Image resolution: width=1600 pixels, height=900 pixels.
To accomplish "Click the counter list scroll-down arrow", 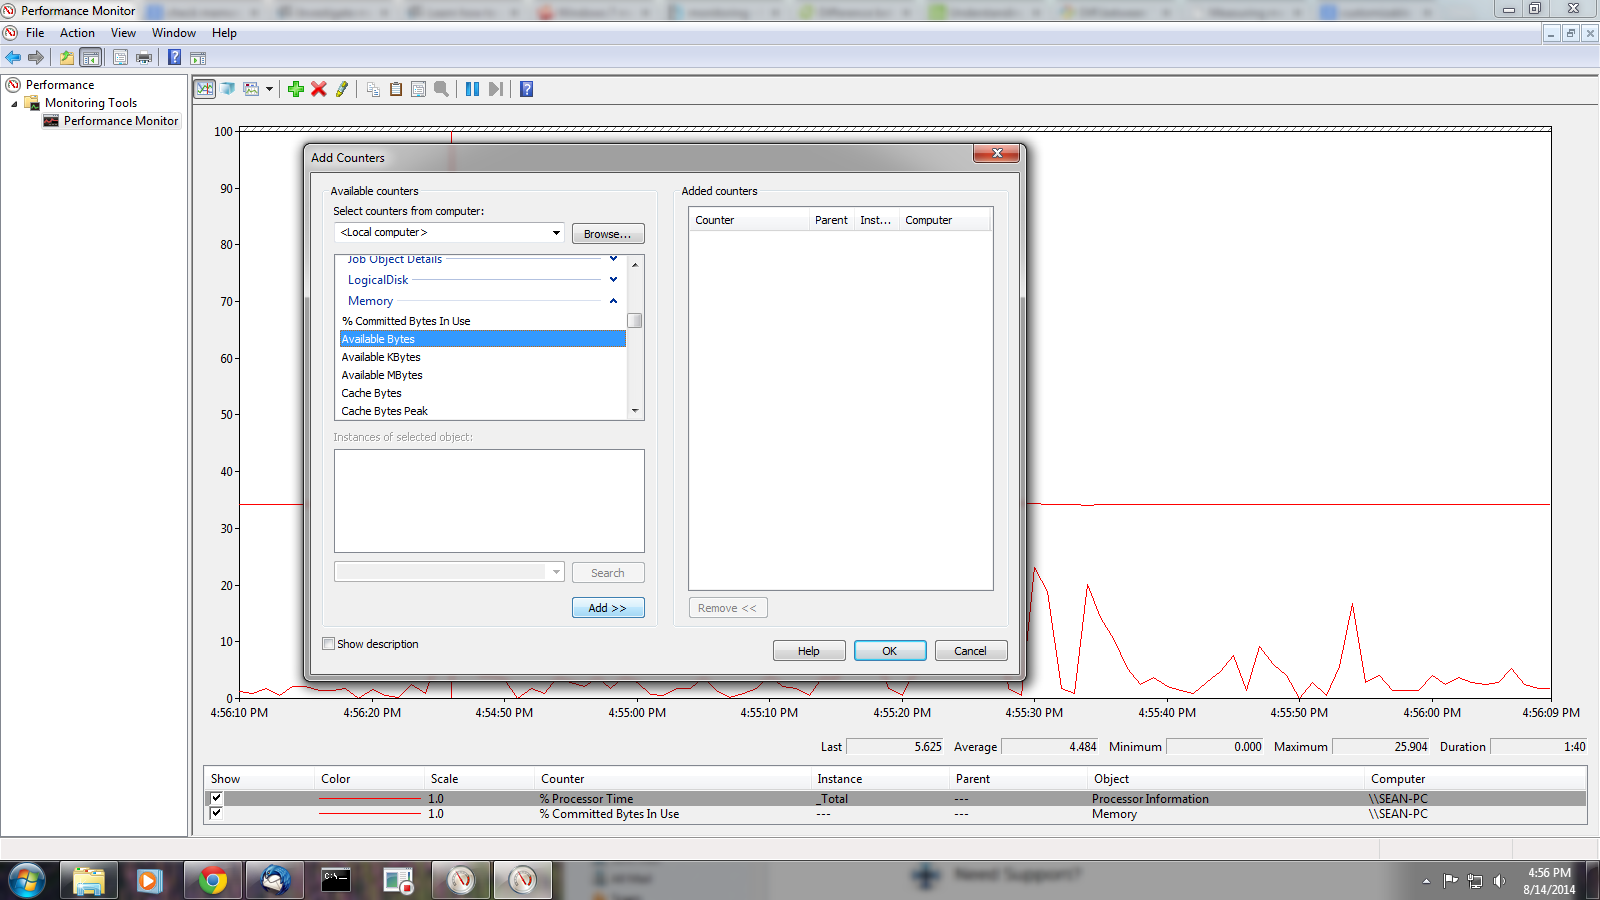I will point(635,411).
